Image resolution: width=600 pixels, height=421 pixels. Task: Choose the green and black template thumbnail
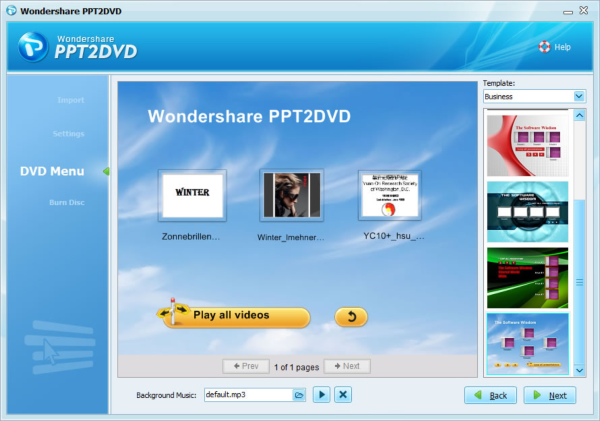click(x=528, y=278)
